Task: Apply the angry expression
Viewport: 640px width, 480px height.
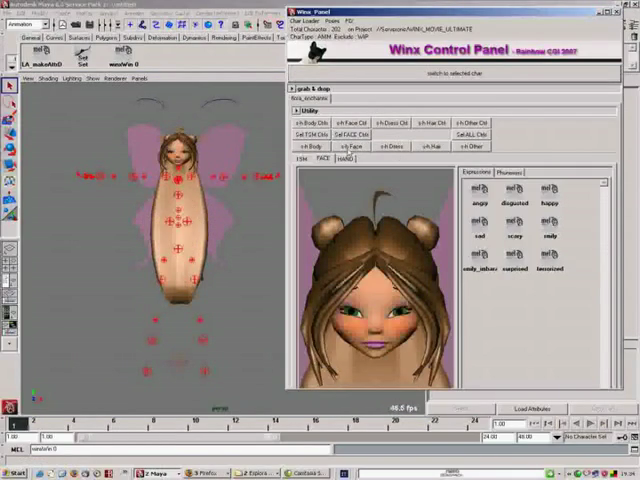Action: [x=480, y=195]
